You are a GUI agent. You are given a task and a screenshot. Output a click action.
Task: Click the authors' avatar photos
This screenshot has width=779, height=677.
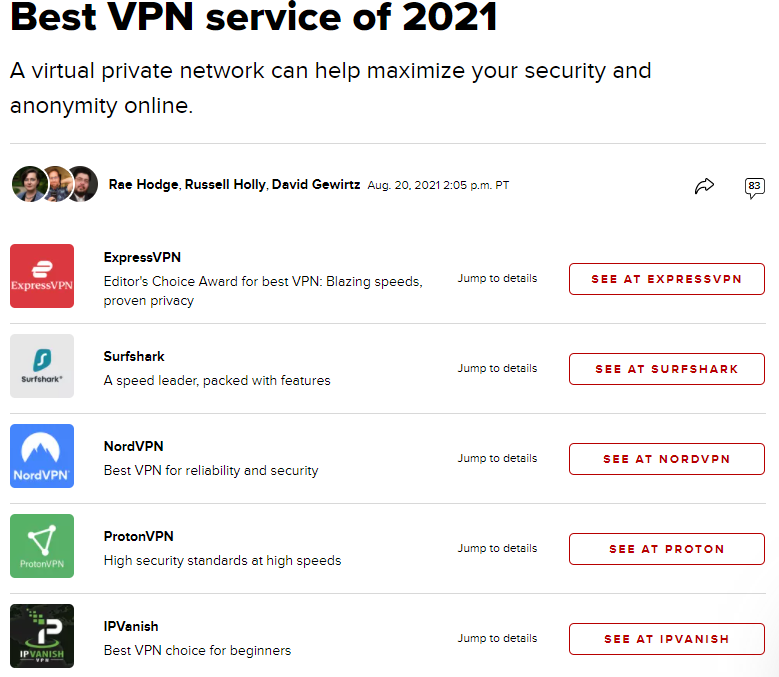coord(54,184)
